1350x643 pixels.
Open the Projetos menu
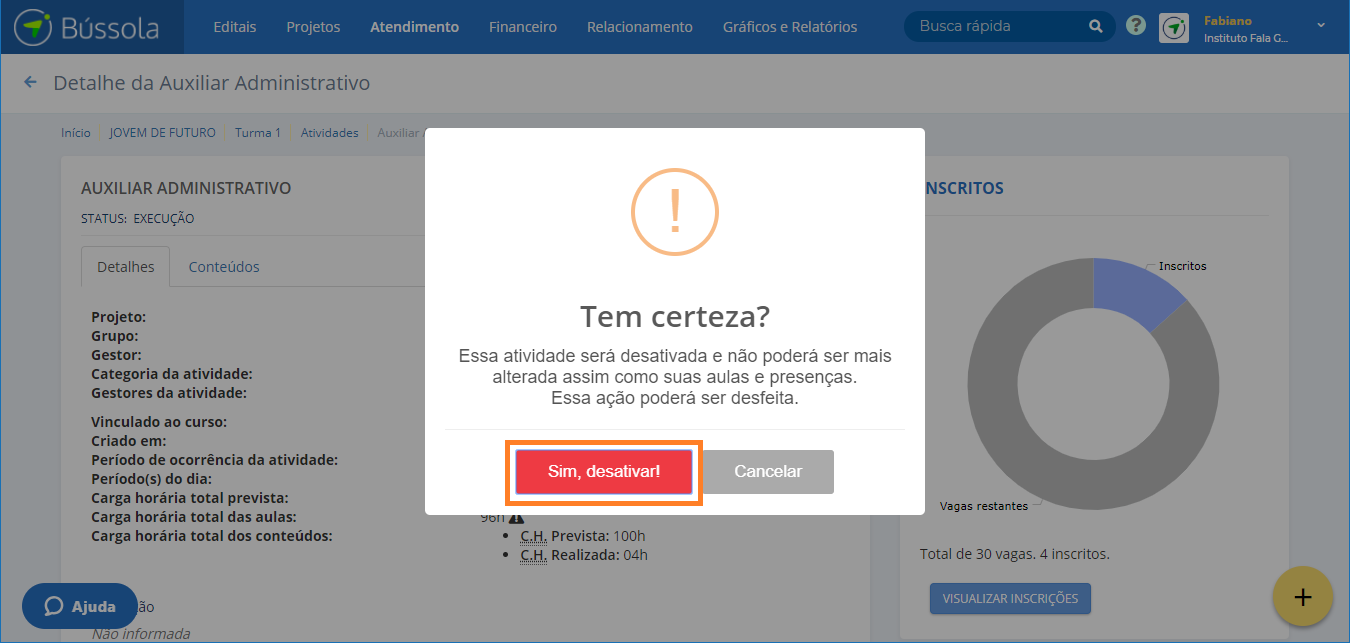click(313, 27)
